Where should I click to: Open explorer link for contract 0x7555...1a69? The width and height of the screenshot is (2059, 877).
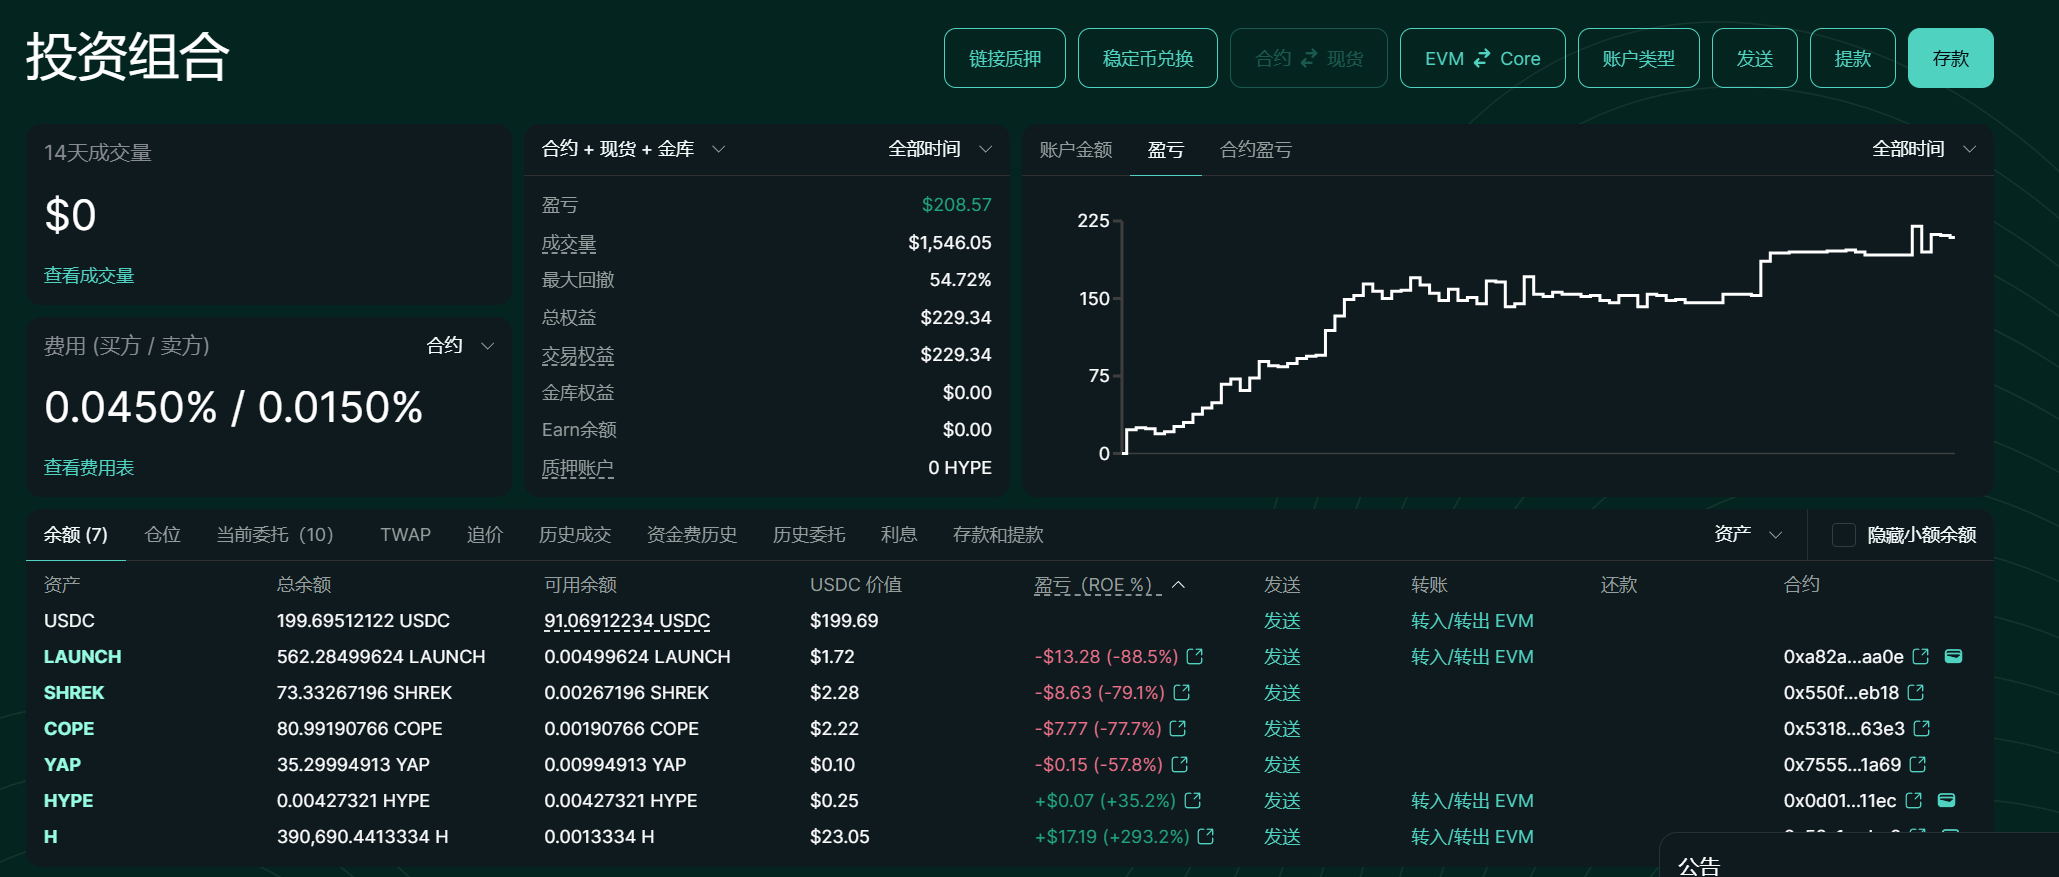1917,765
